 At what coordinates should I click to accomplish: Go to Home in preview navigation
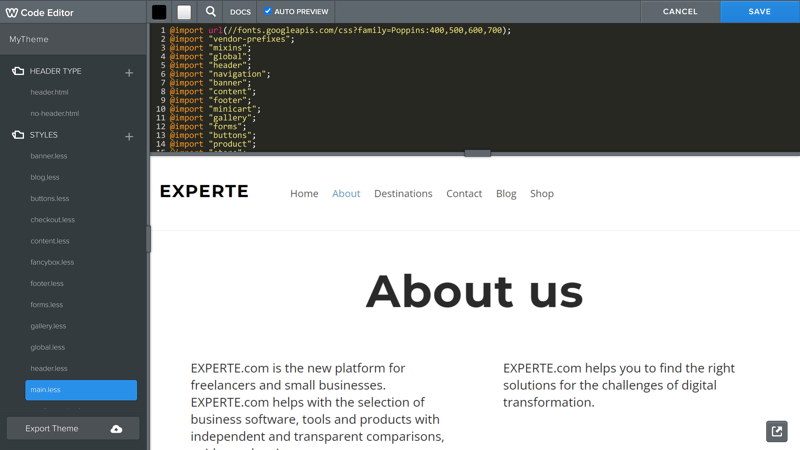click(x=304, y=194)
